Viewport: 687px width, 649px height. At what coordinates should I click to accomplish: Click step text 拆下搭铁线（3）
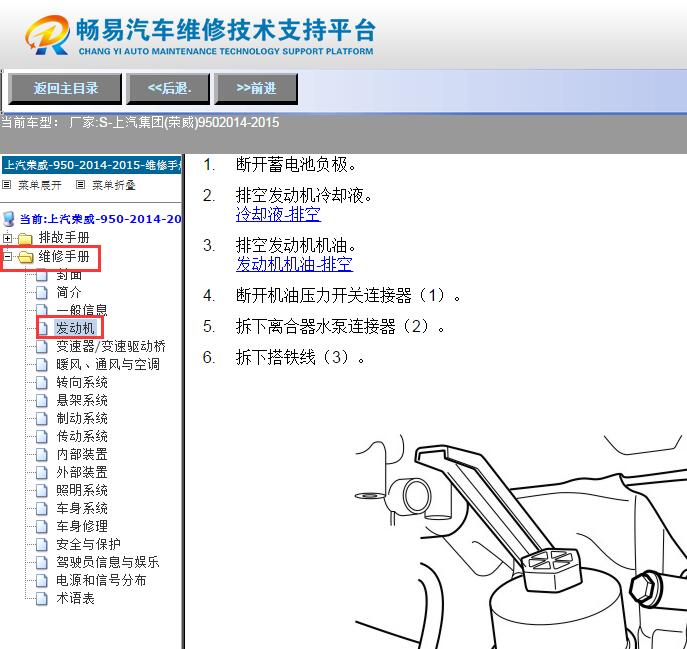coord(301,357)
